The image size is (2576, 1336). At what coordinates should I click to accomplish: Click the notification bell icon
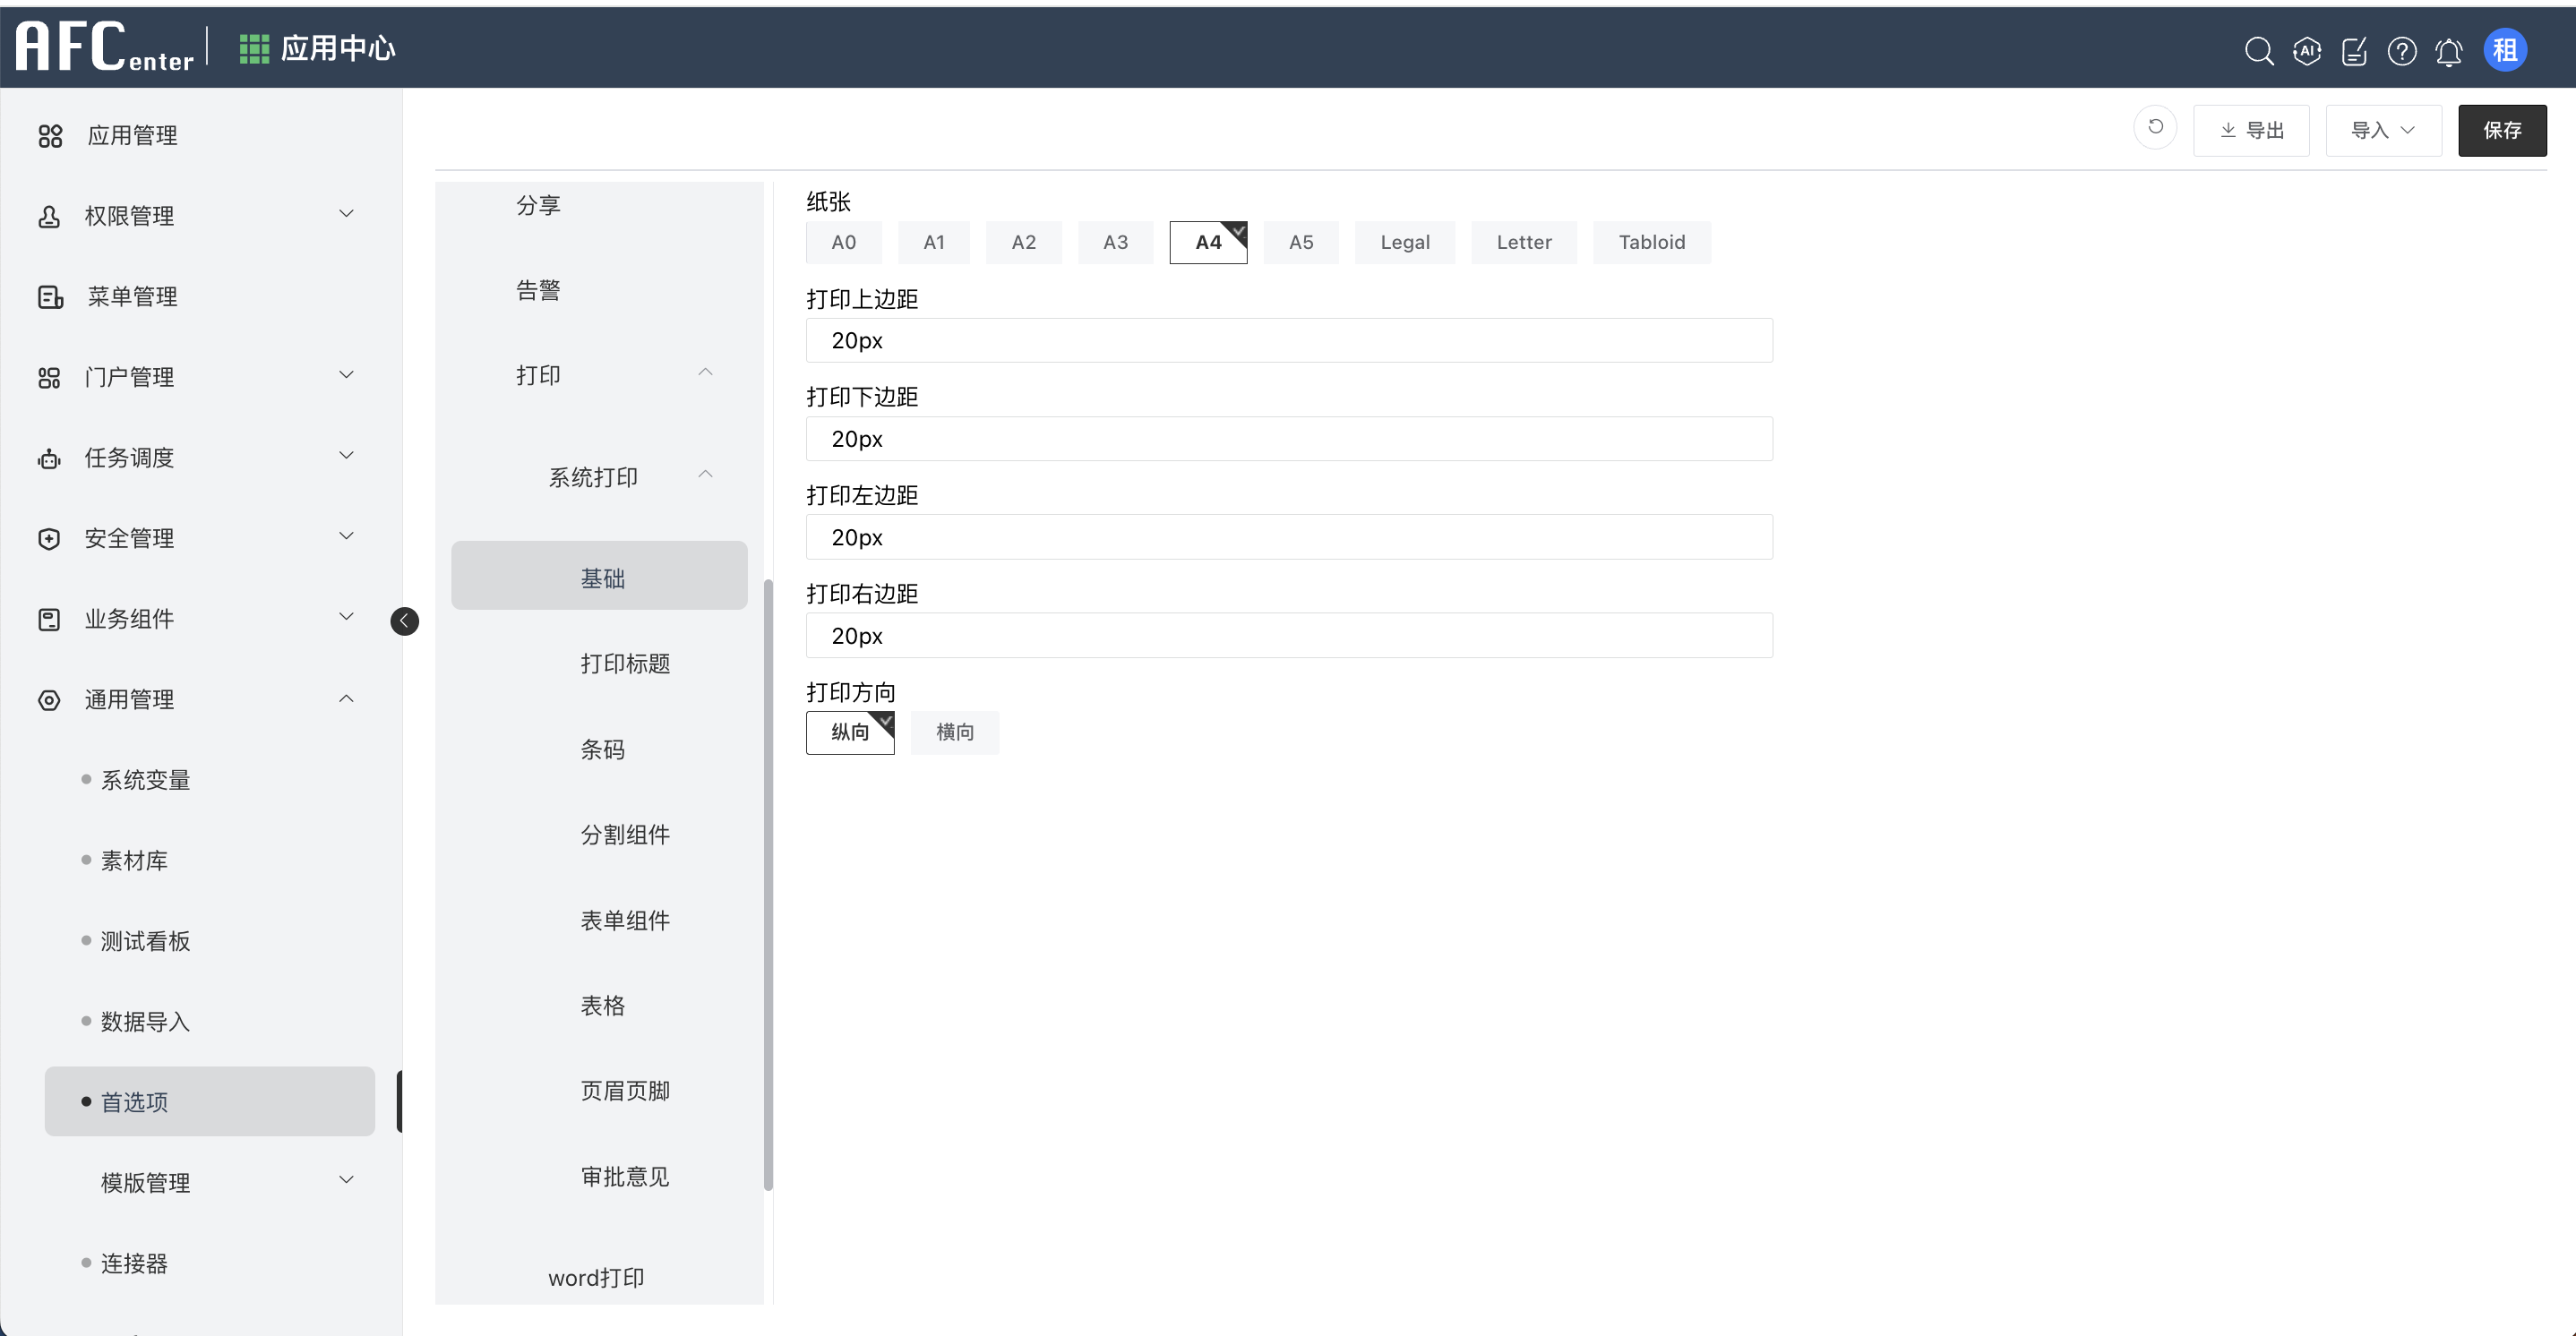2448,51
